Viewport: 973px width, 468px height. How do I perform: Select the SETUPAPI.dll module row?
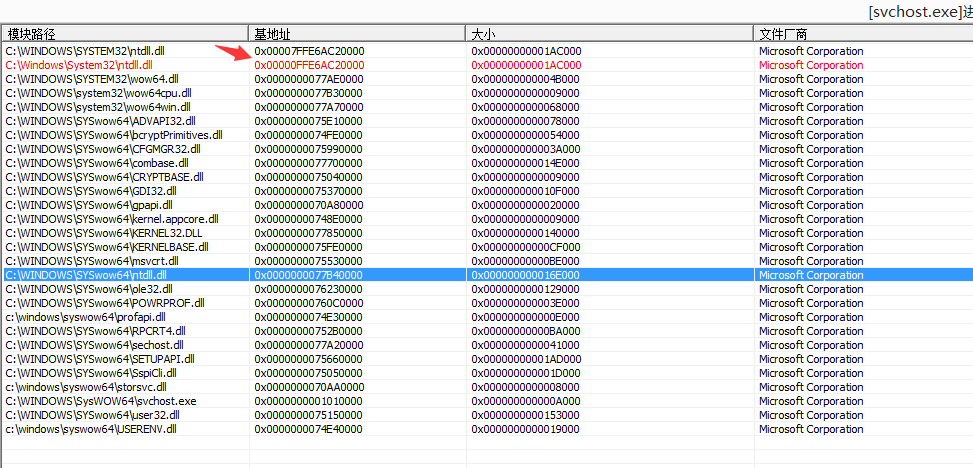click(x=488, y=359)
